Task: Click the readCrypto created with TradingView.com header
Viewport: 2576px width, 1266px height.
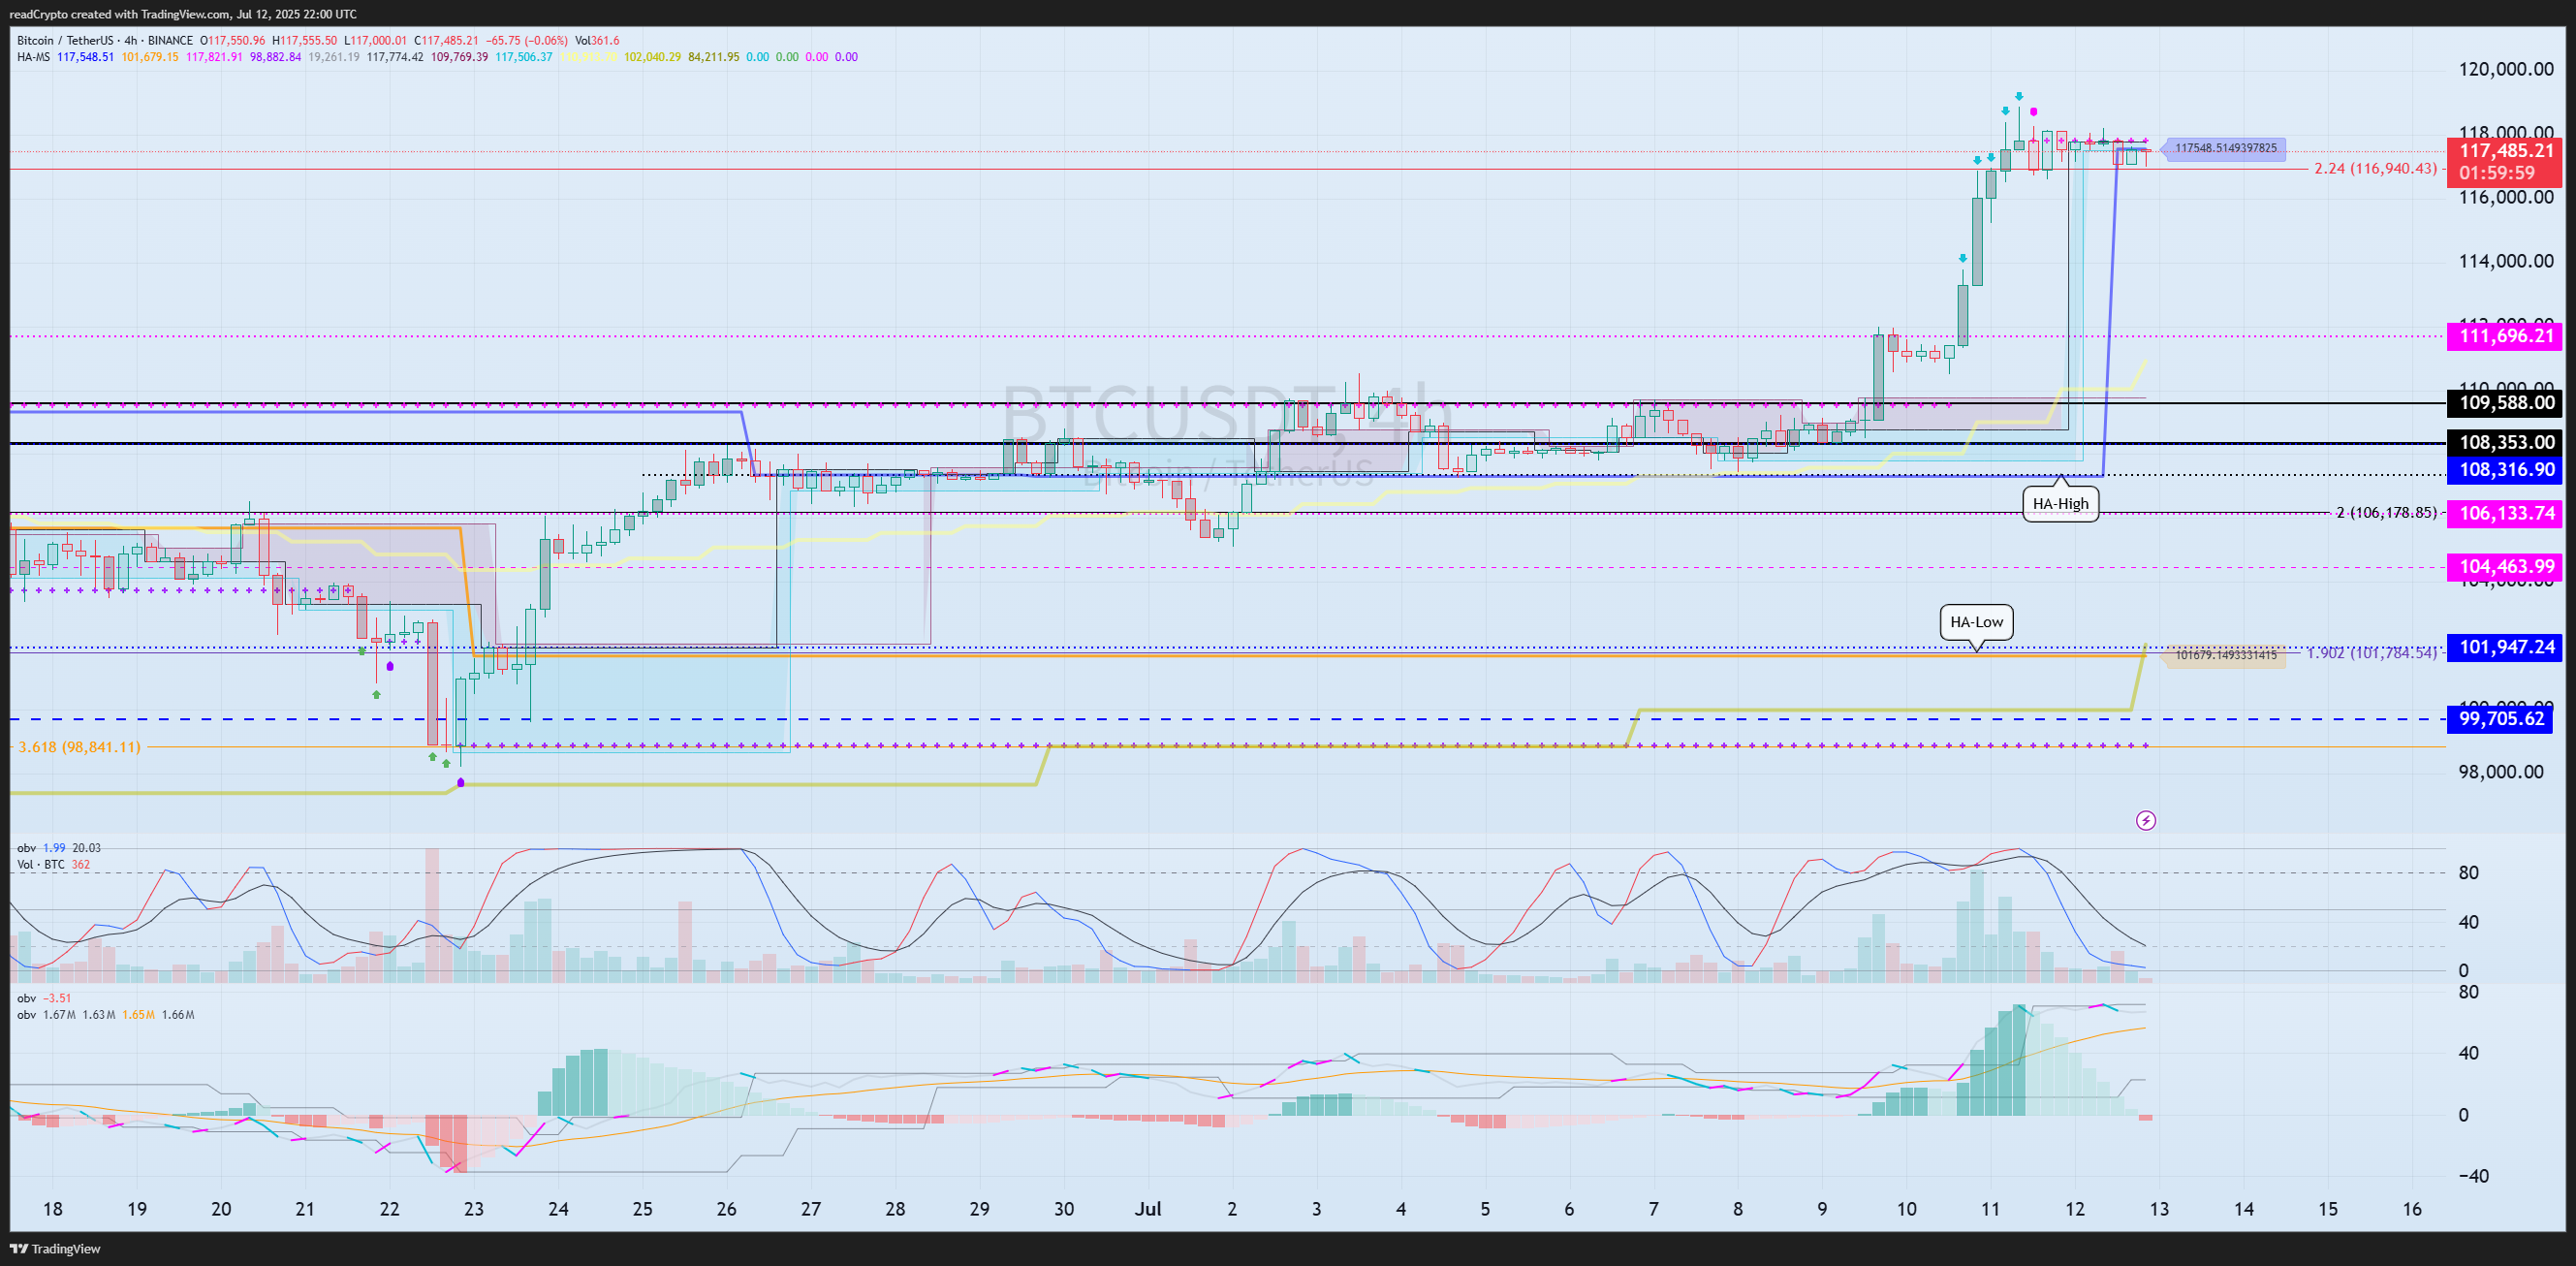Action: (183, 14)
